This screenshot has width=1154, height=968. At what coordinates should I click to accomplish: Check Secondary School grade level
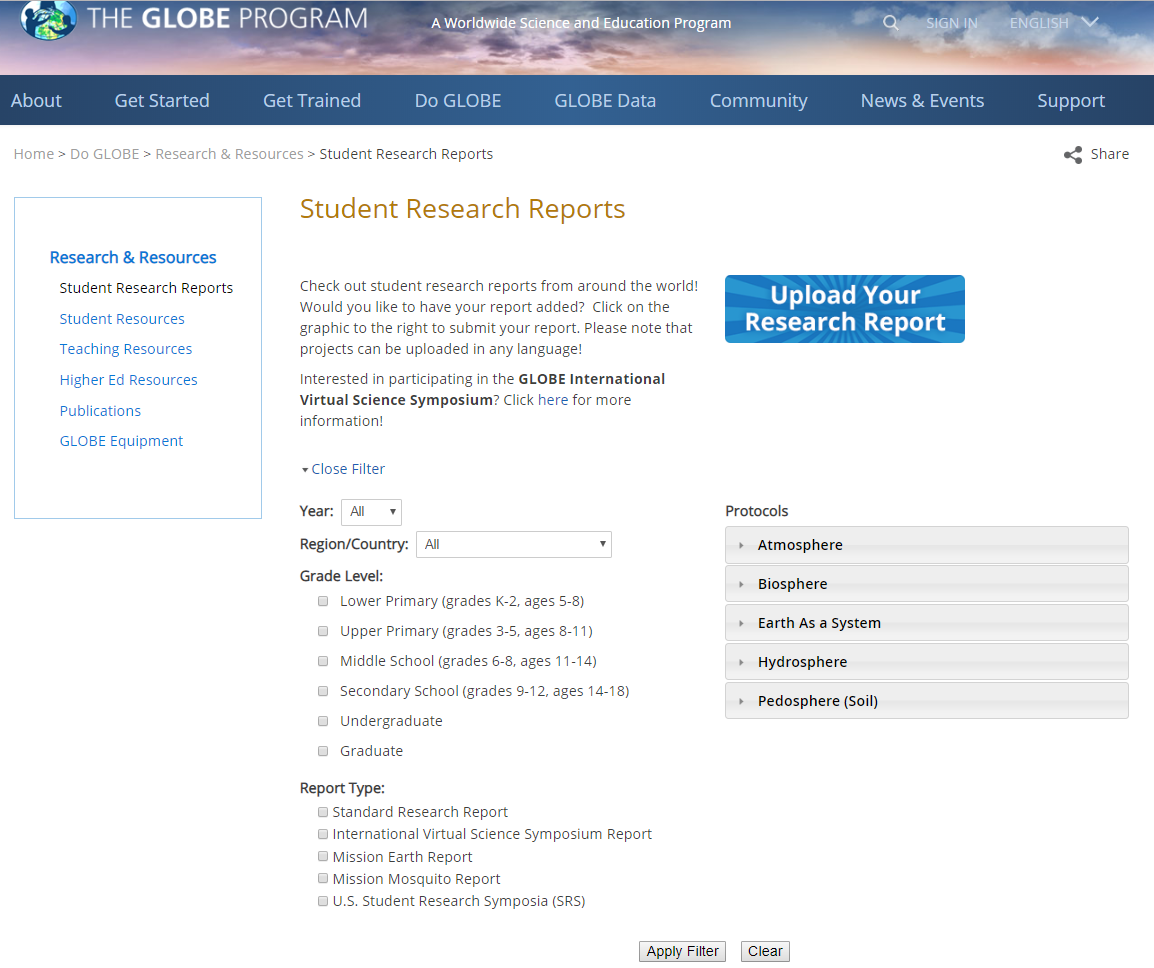(323, 691)
